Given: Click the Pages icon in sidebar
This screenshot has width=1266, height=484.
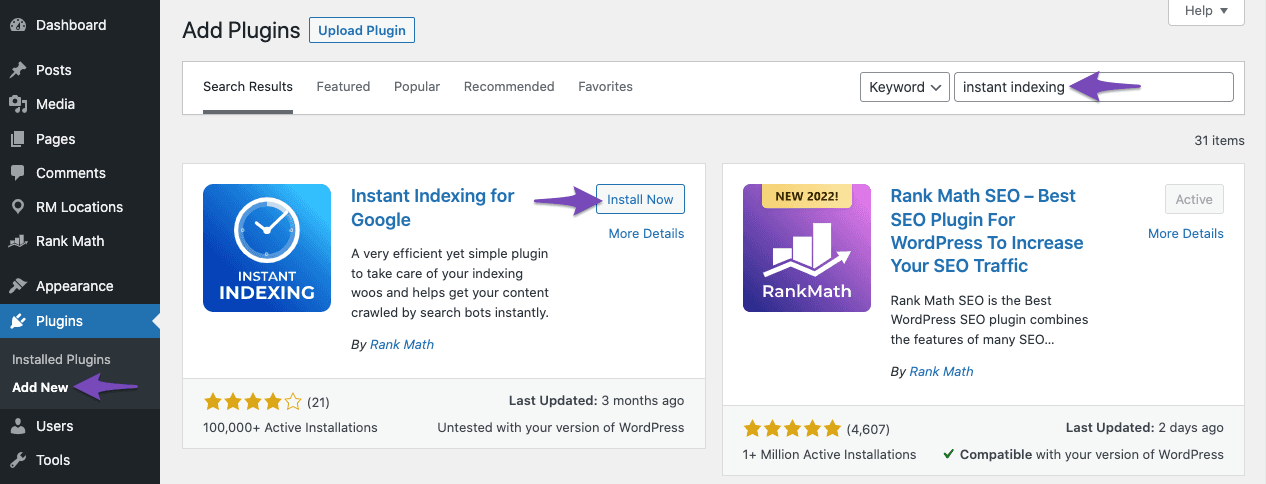Looking at the screenshot, I should pyautogui.click(x=17, y=139).
